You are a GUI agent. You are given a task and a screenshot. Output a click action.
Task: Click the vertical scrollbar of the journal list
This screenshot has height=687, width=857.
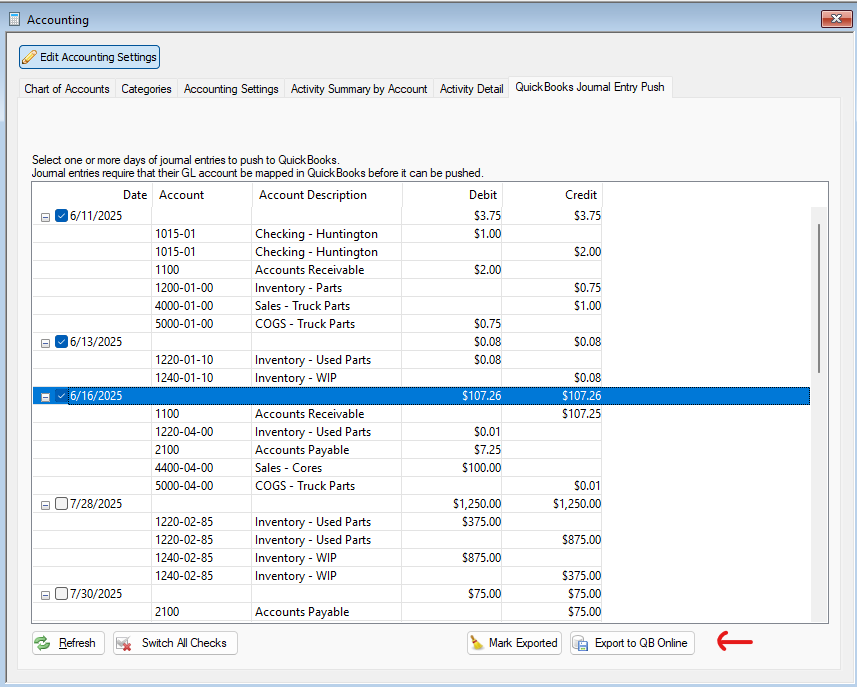819,300
